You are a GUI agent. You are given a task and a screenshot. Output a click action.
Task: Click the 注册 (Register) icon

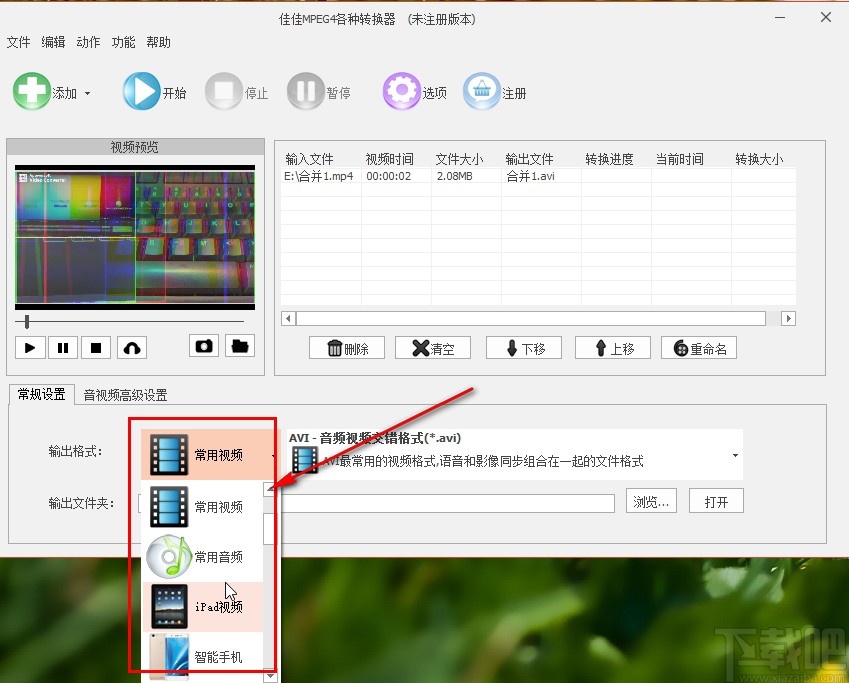(x=482, y=90)
